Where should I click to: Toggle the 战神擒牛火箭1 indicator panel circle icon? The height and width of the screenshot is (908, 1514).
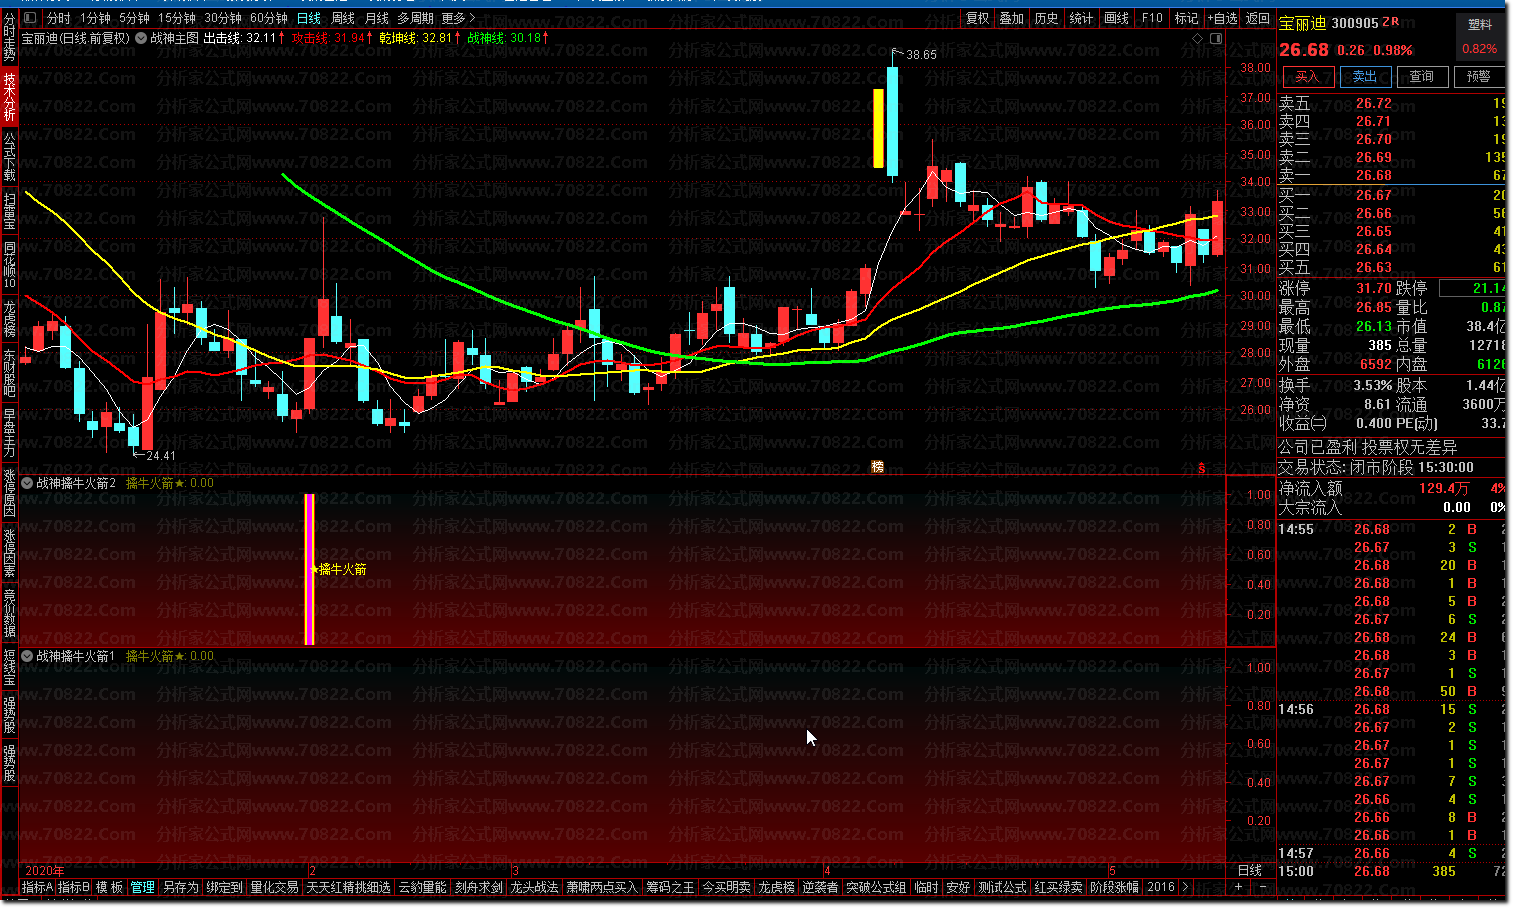pos(28,656)
